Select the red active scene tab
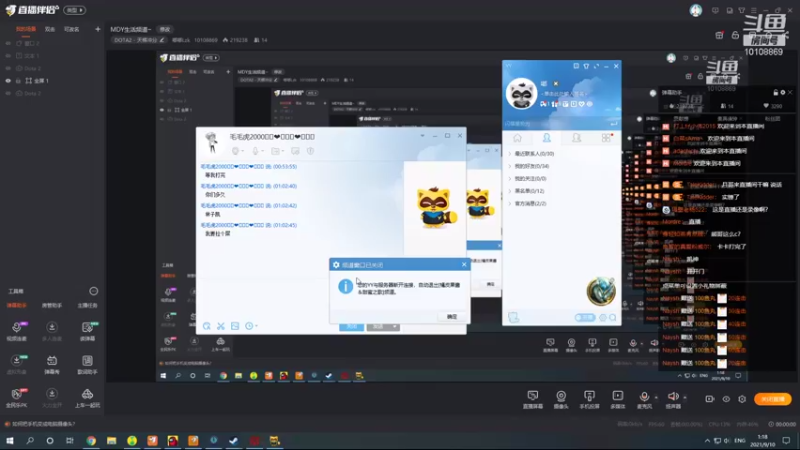800x450 pixels. [26, 29]
